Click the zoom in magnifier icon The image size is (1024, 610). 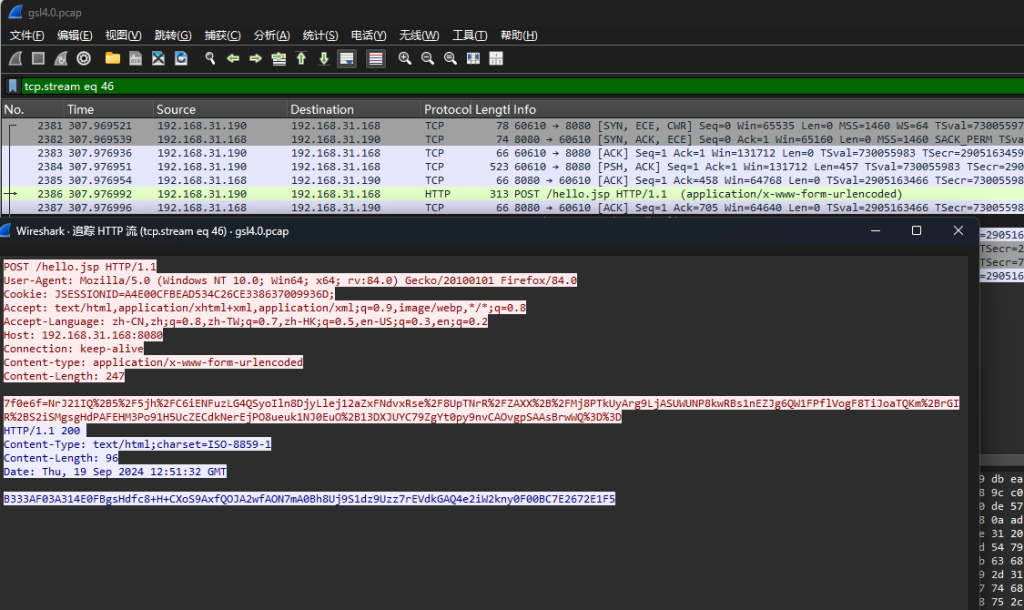(x=405, y=59)
